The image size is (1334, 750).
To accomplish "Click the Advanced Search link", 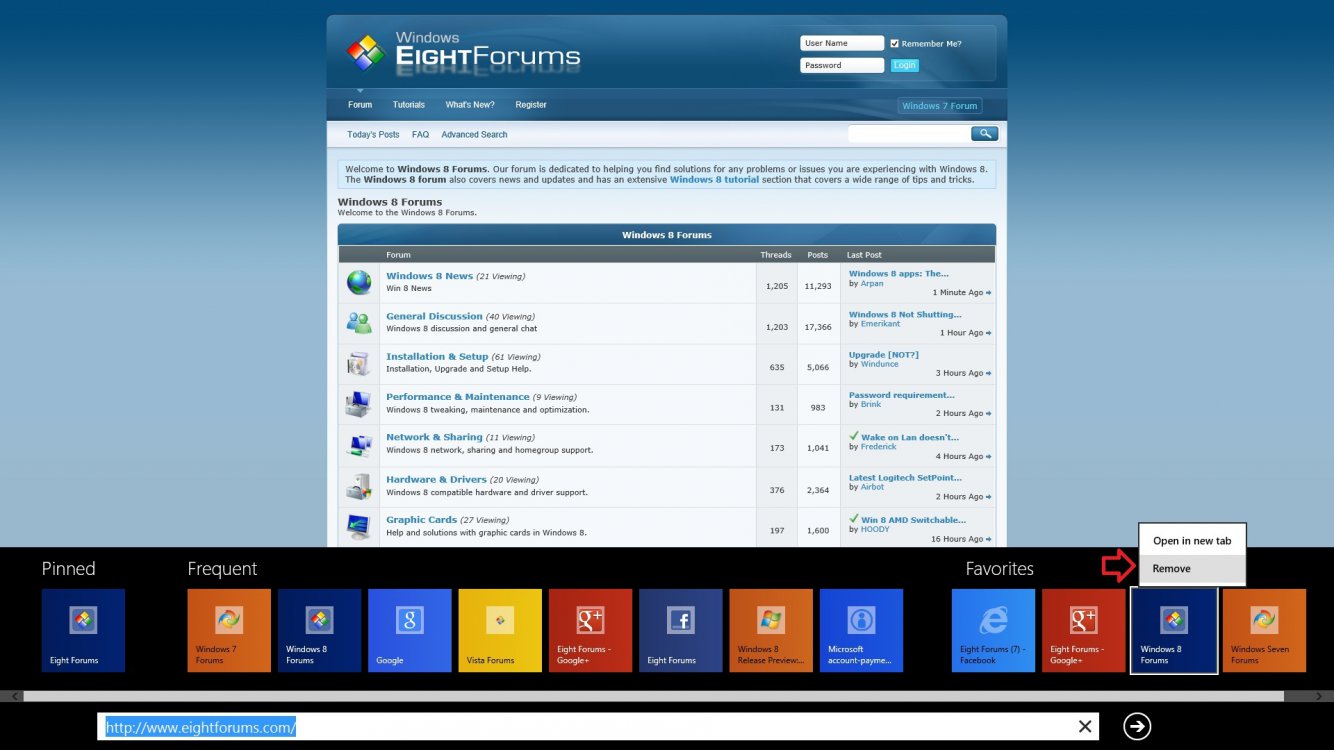I will click(x=474, y=135).
